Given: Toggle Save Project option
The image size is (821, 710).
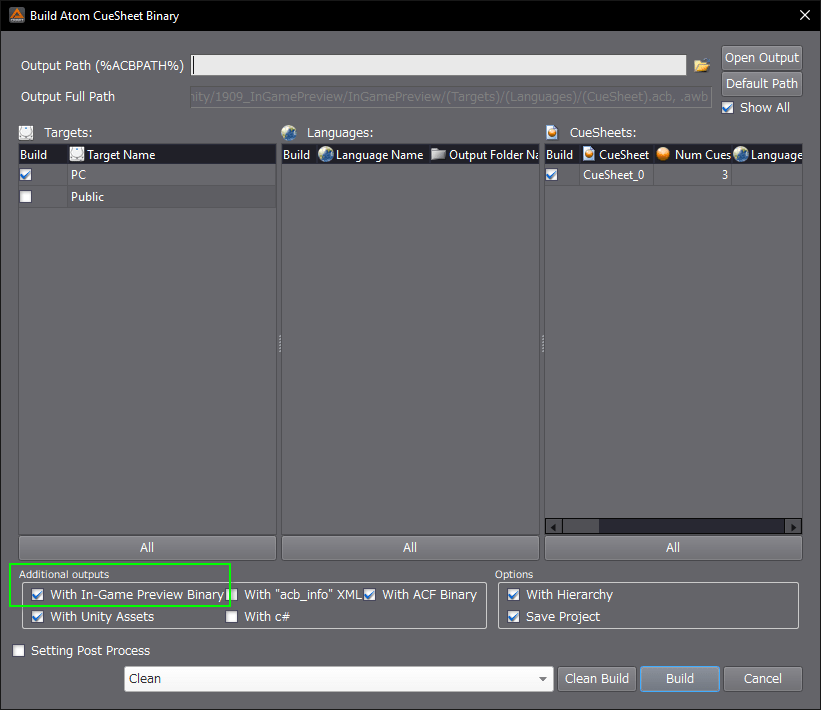Looking at the screenshot, I should tap(514, 616).
